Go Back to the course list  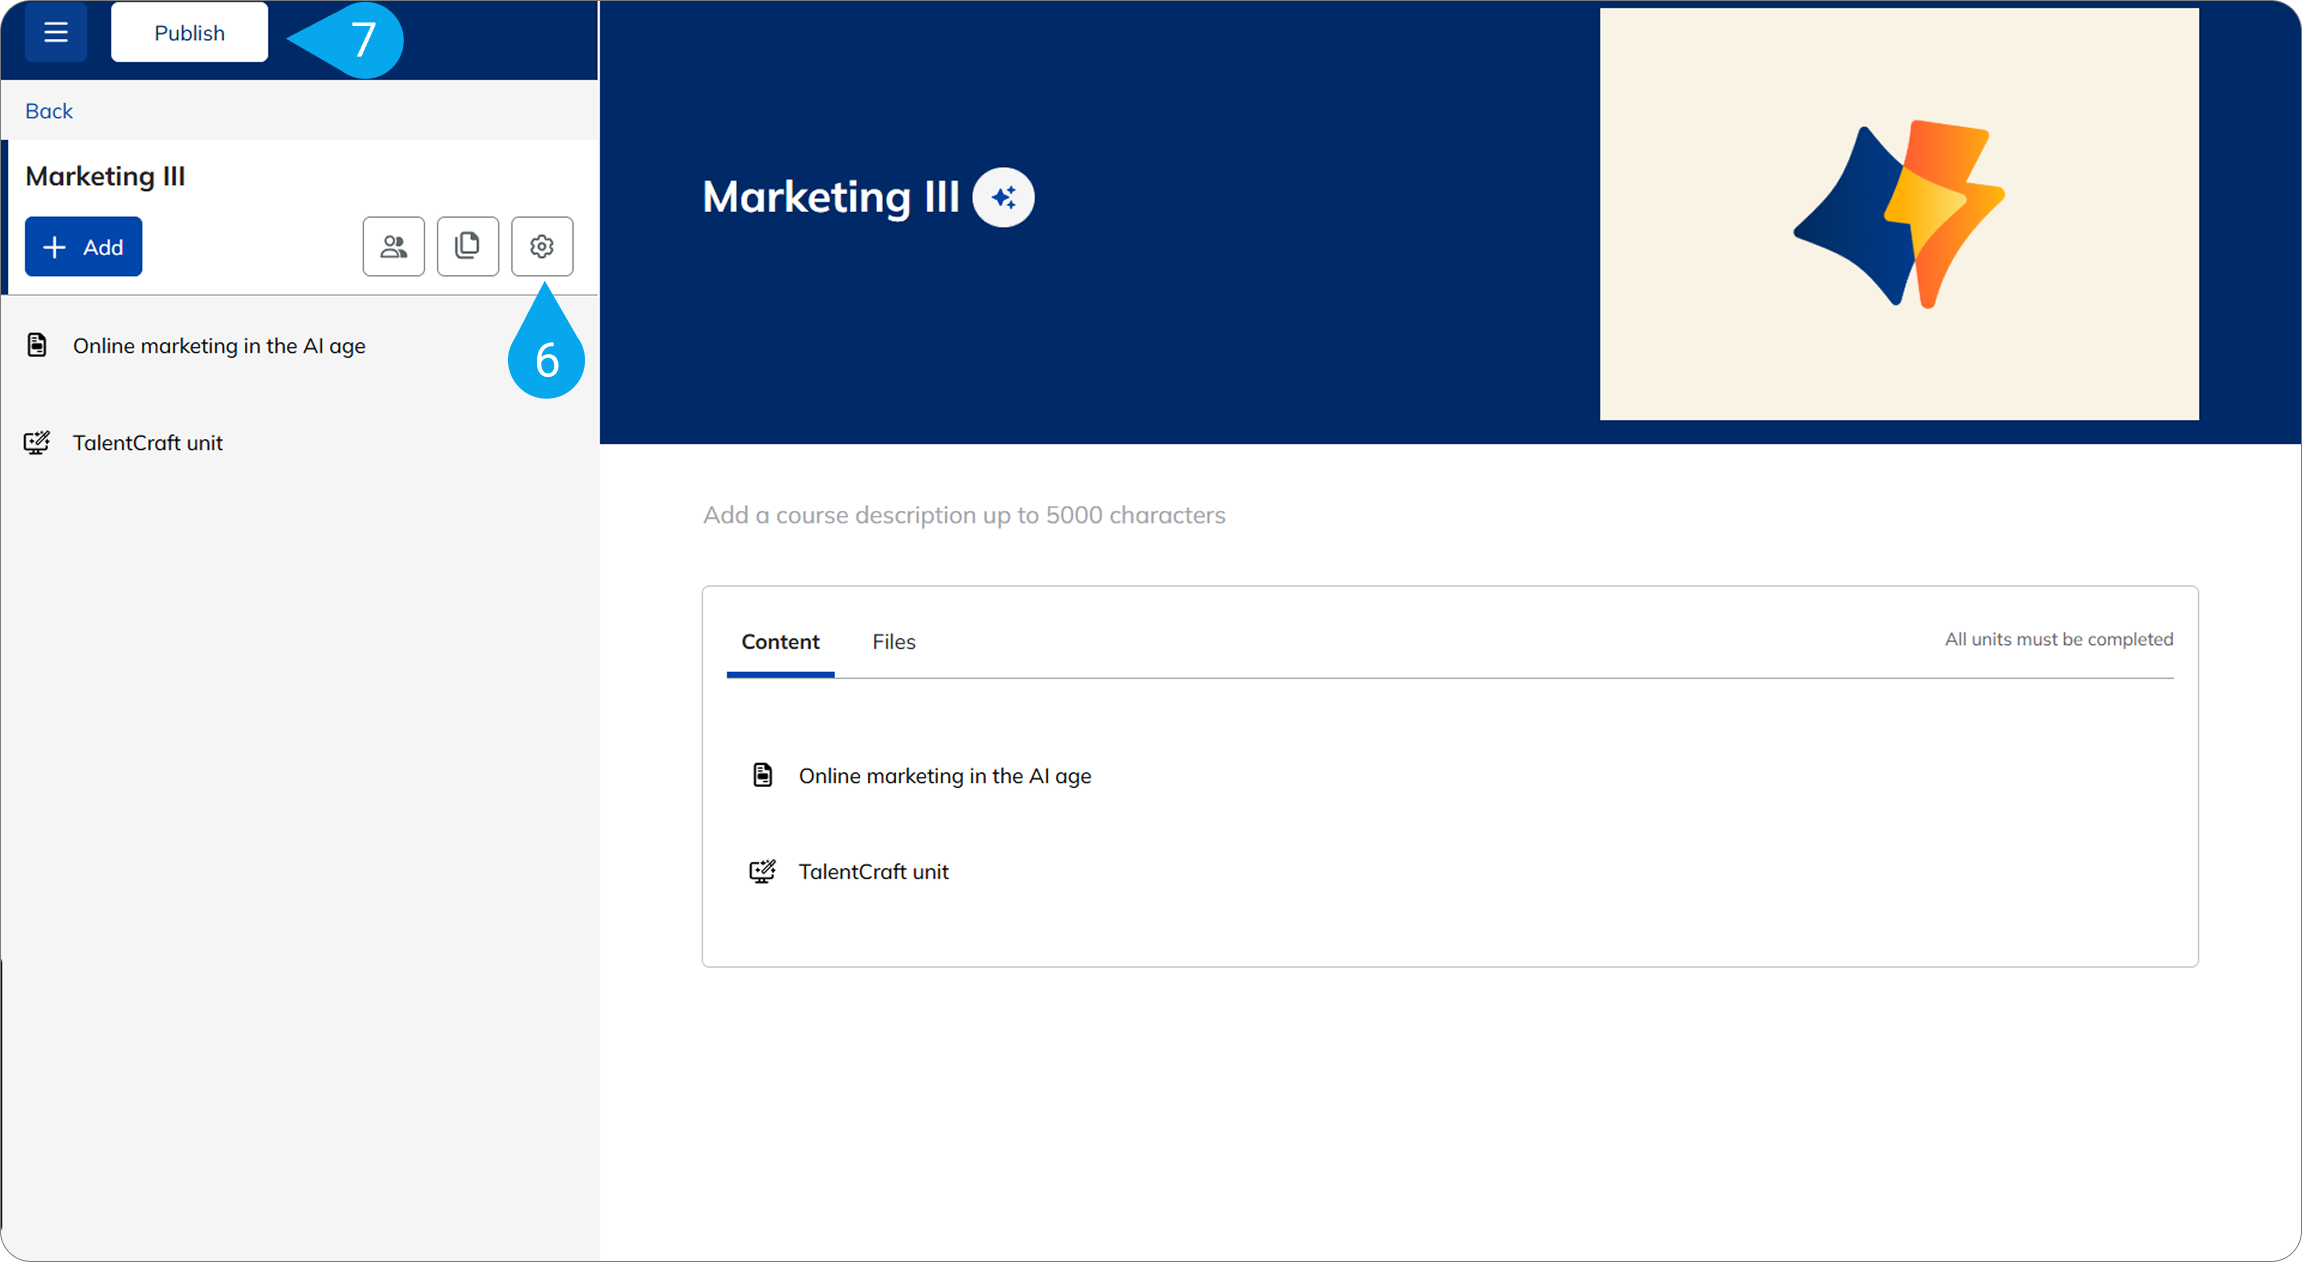[49, 111]
